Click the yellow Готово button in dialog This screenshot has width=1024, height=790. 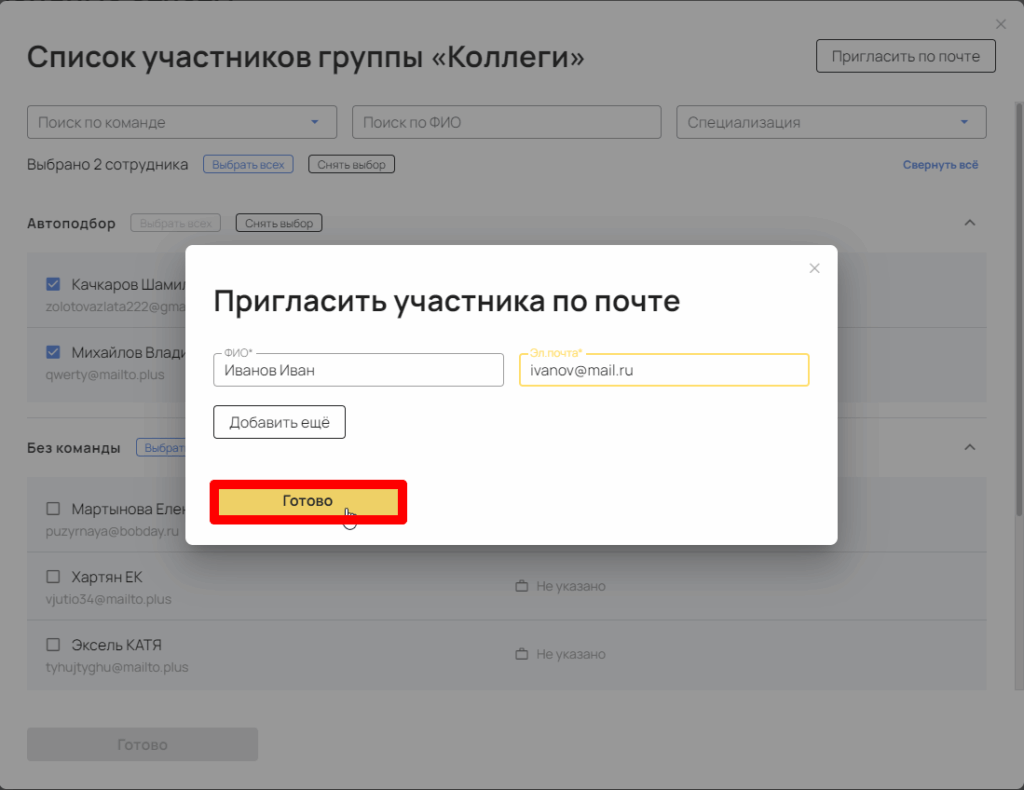pyautogui.click(x=308, y=501)
